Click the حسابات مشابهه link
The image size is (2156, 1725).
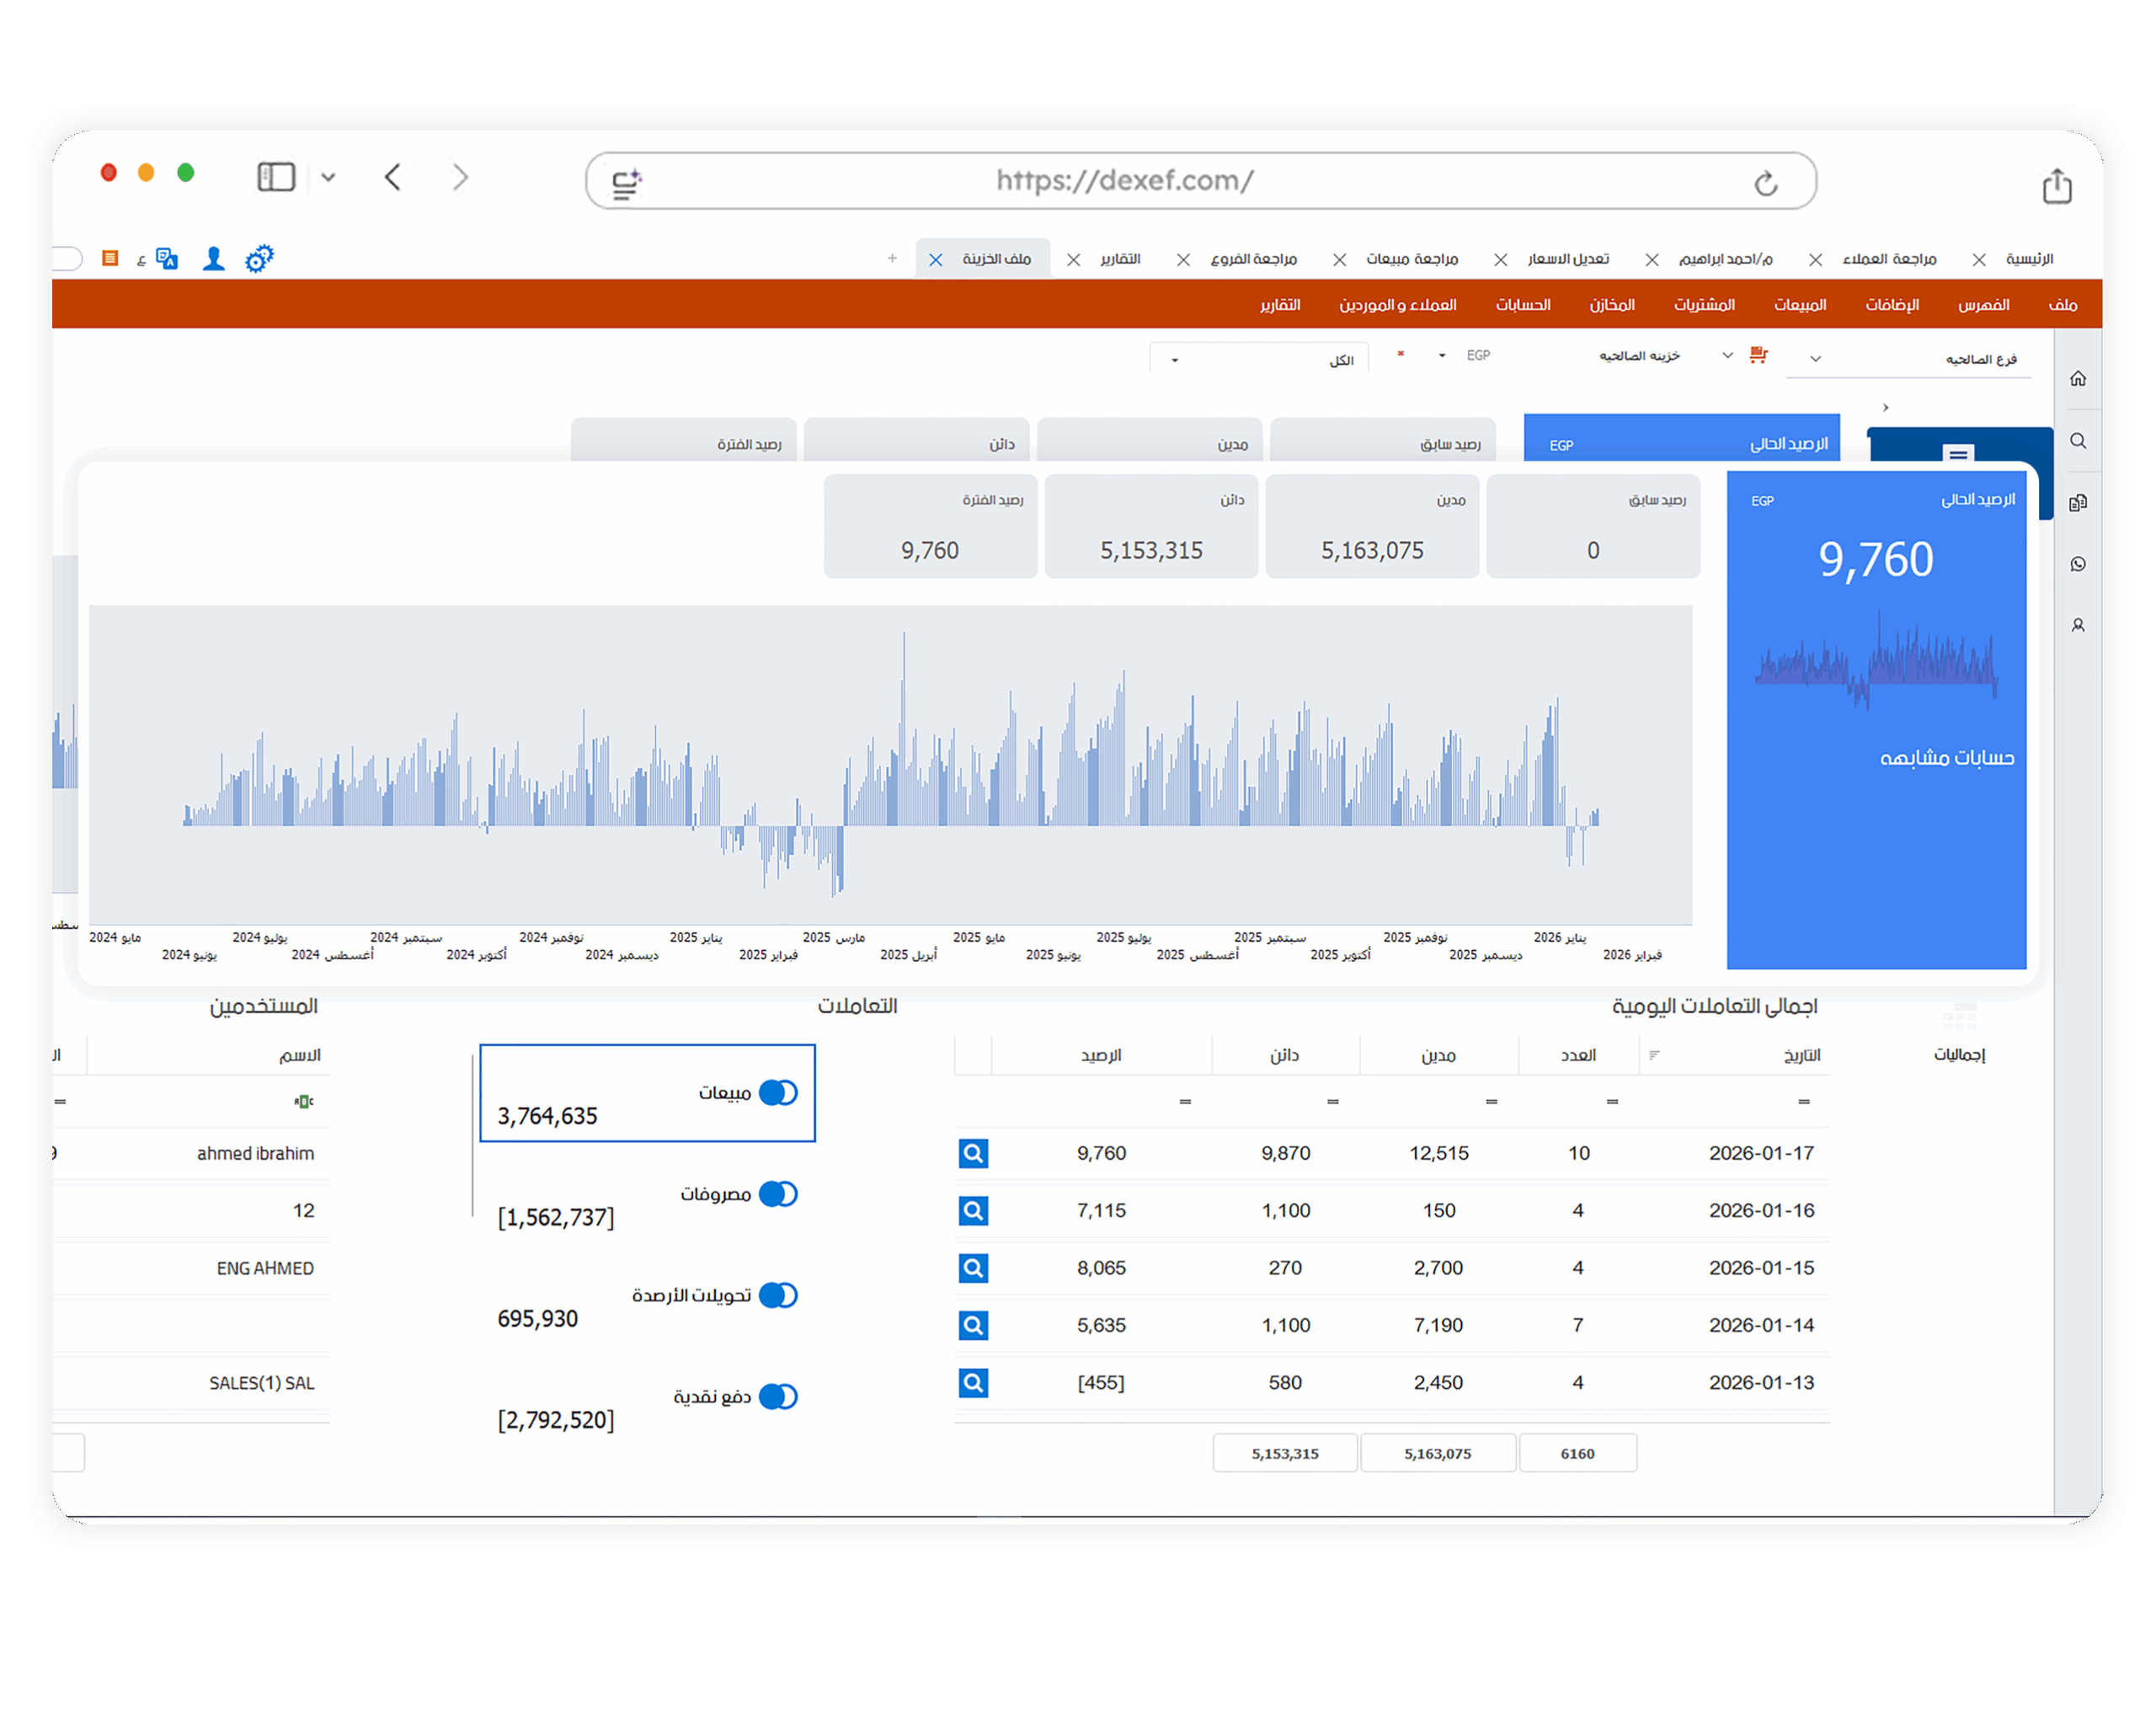[x=1946, y=758]
